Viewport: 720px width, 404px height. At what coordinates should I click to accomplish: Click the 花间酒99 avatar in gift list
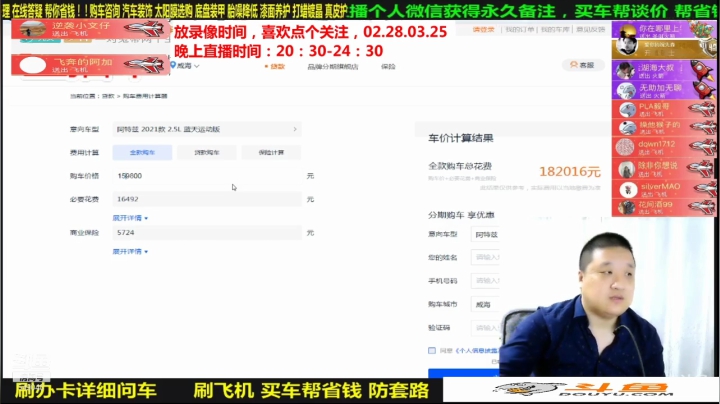(x=626, y=208)
